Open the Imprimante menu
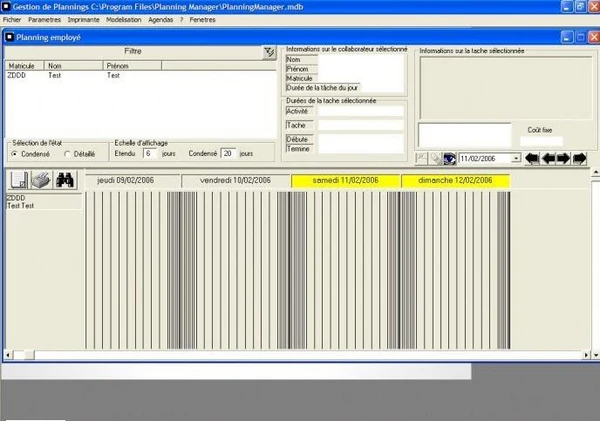Image resolution: width=600 pixels, height=421 pixels. coord(83,20)
